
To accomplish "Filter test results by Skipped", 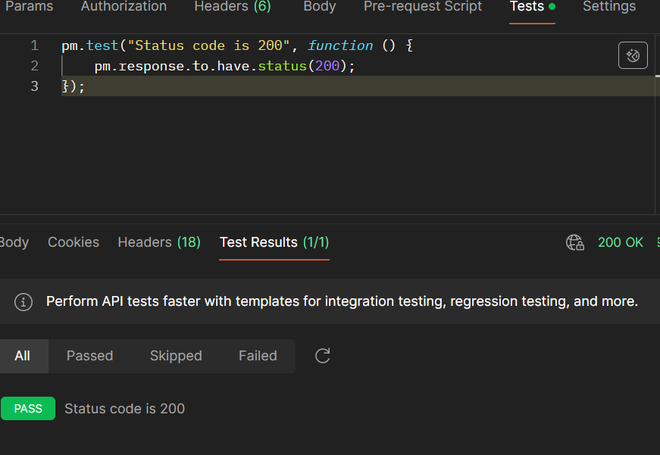I will pyautogui.click(x=176, y=356).
